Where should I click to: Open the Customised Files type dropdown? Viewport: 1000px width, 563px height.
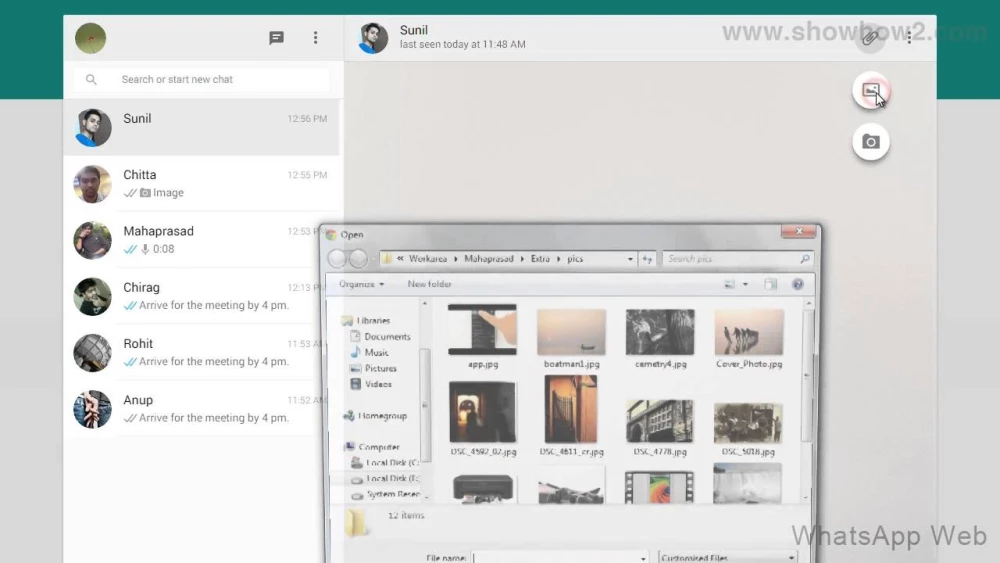point(727,557)
